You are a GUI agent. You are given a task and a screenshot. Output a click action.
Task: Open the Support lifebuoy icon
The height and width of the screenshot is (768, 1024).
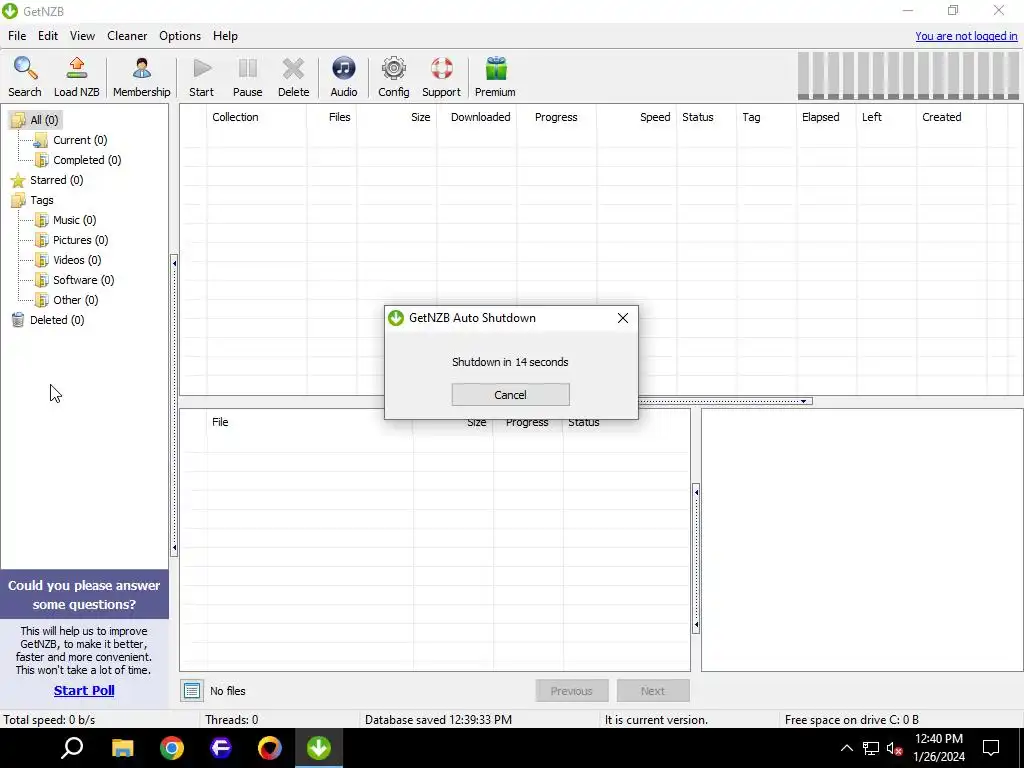[441, 77]
